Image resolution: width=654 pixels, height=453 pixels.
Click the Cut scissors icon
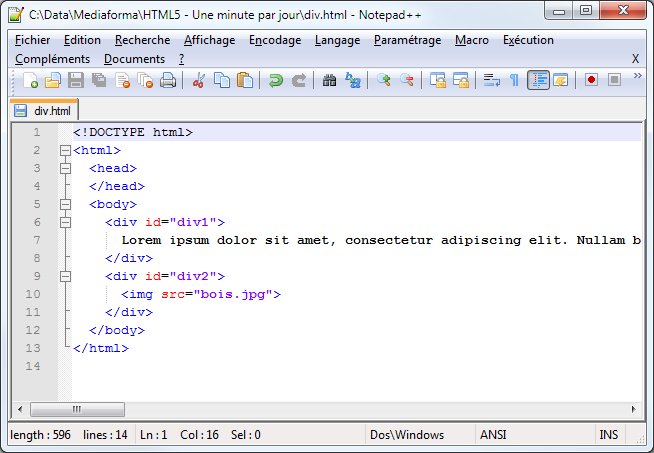199,81
